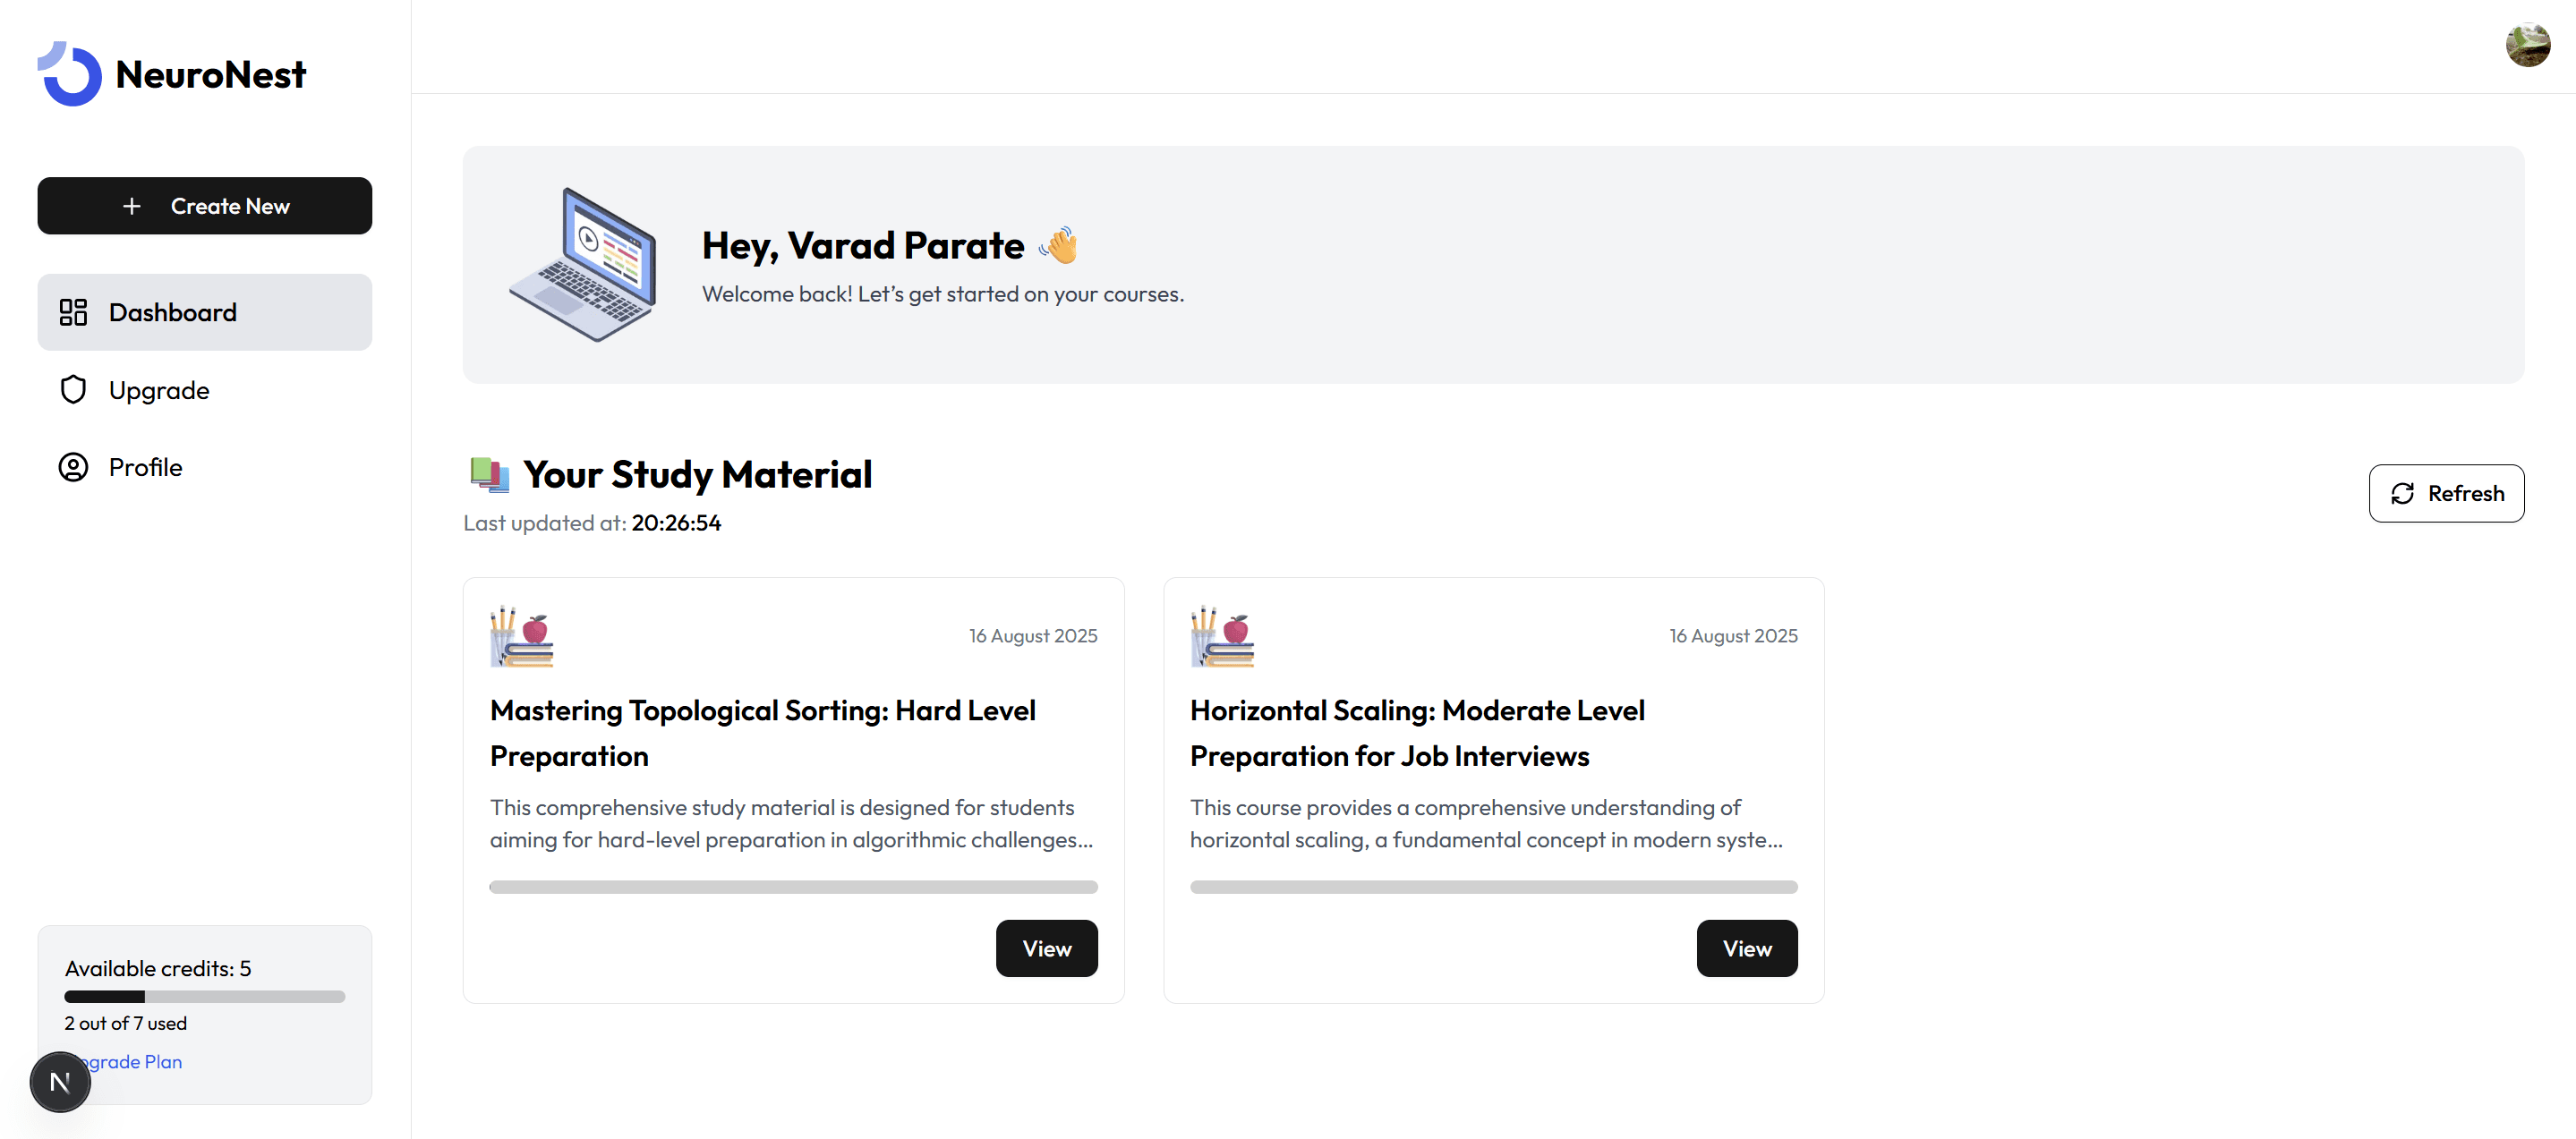Click Create New to start a course

[x=204, y=206]
